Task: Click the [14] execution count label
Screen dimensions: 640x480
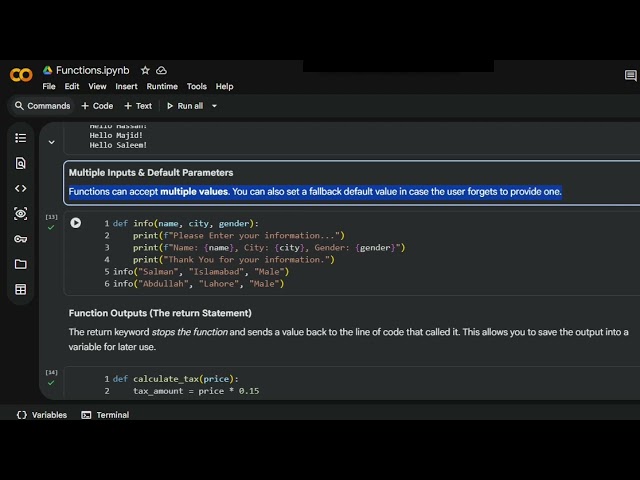Action: 51,372
